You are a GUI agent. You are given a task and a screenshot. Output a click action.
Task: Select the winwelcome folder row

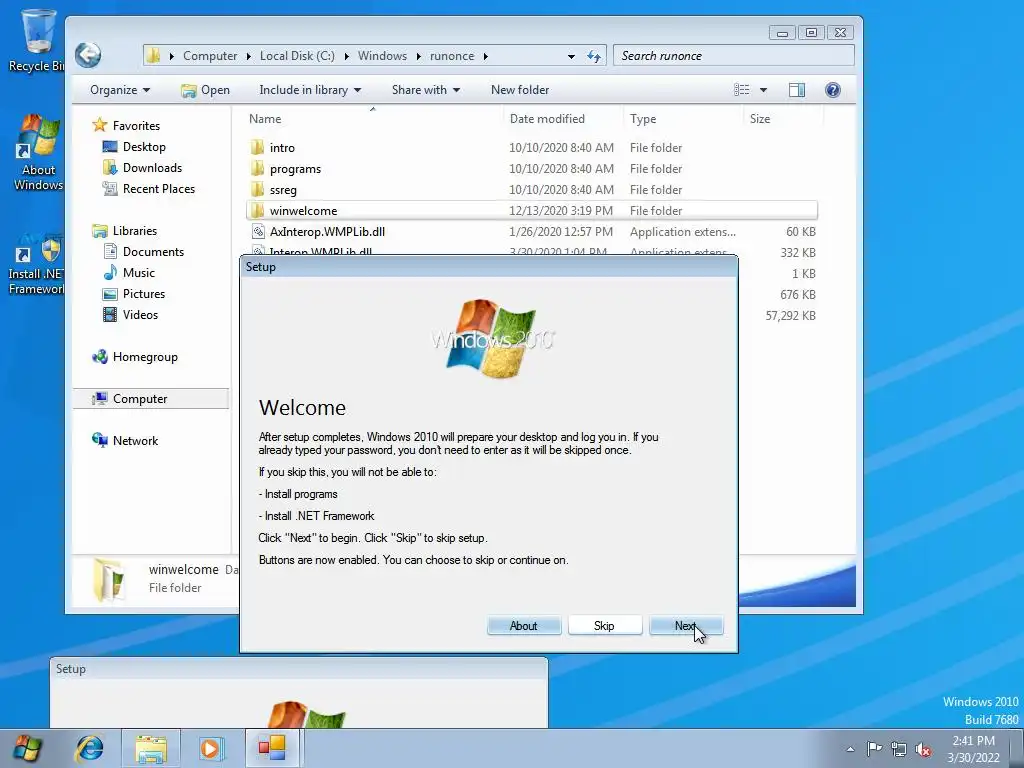[532, 210]
